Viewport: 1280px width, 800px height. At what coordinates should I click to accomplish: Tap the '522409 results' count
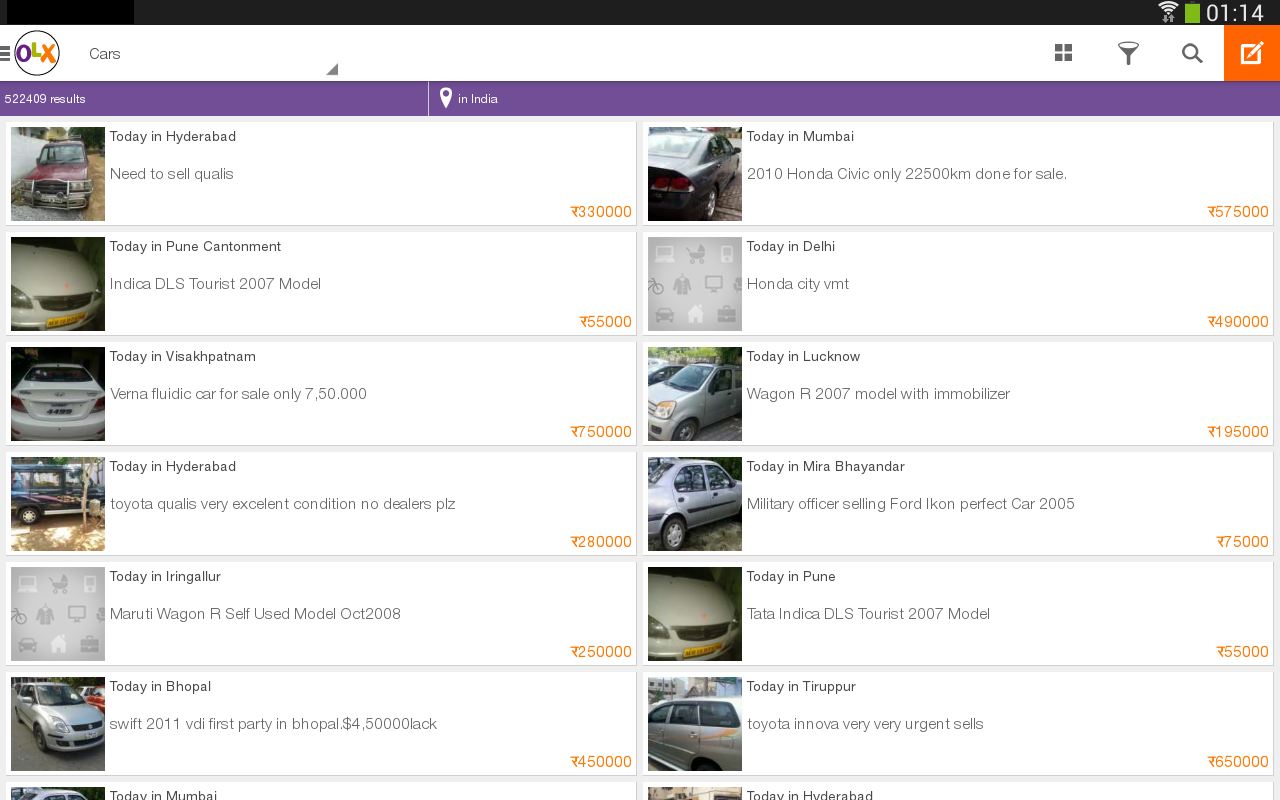pyautogui.click(x=45, y=99)
